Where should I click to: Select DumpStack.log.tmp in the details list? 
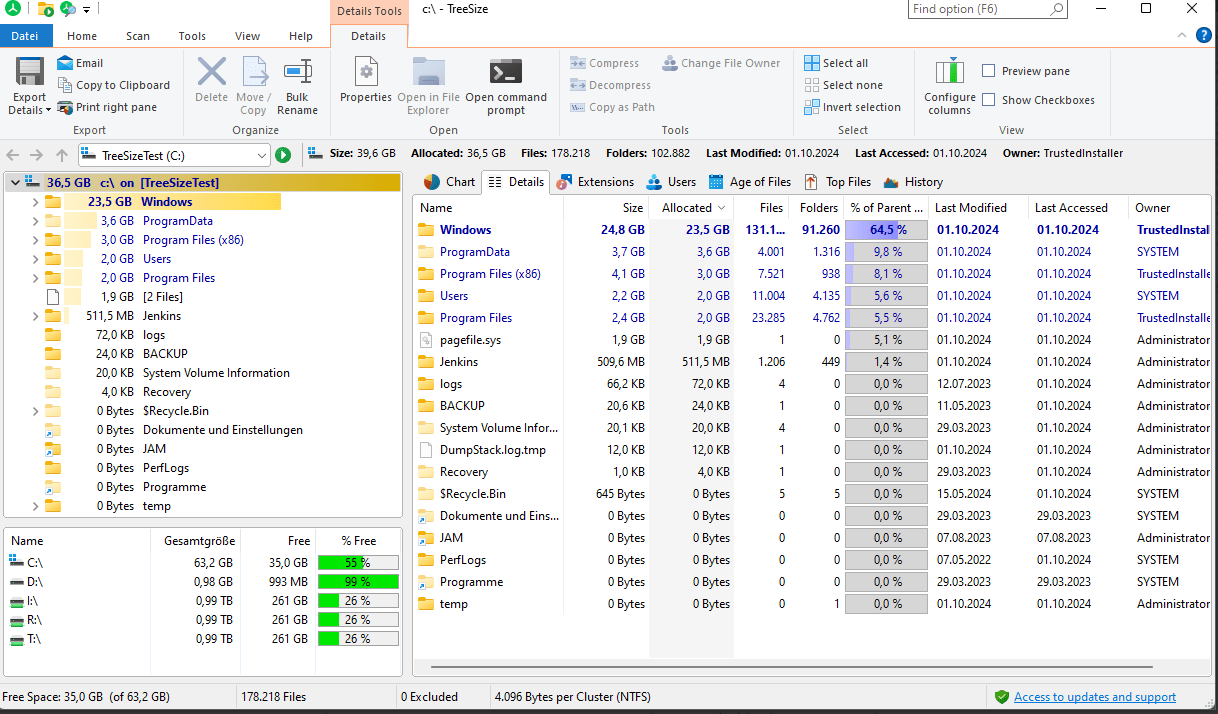click(811, 450)
